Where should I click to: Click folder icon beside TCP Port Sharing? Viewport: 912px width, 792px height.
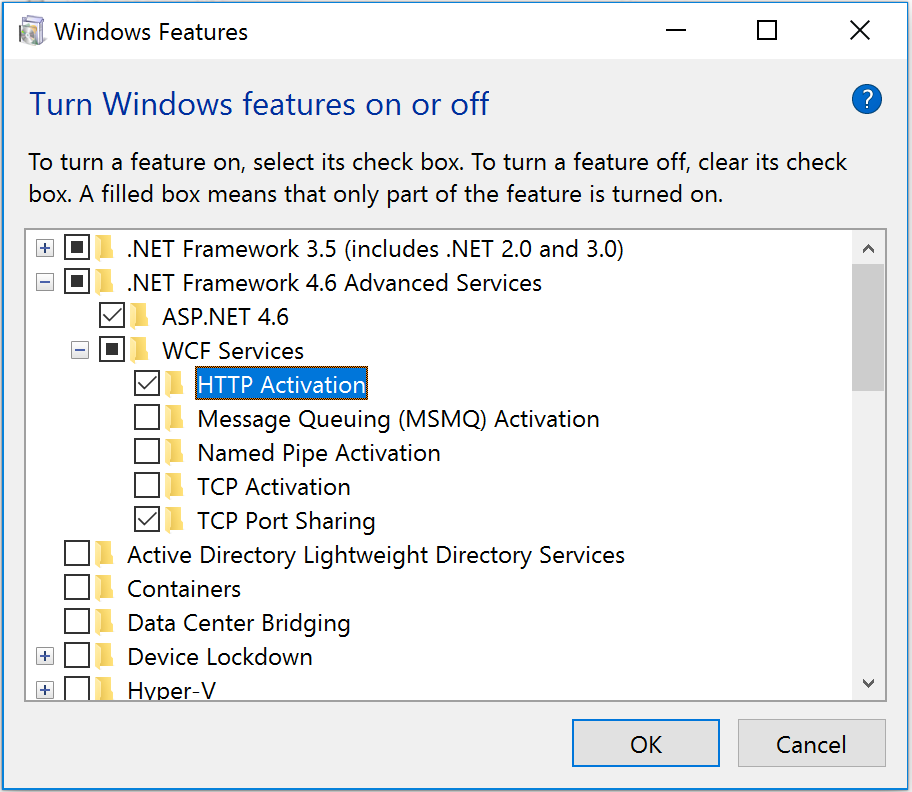(x=174, y=520)
